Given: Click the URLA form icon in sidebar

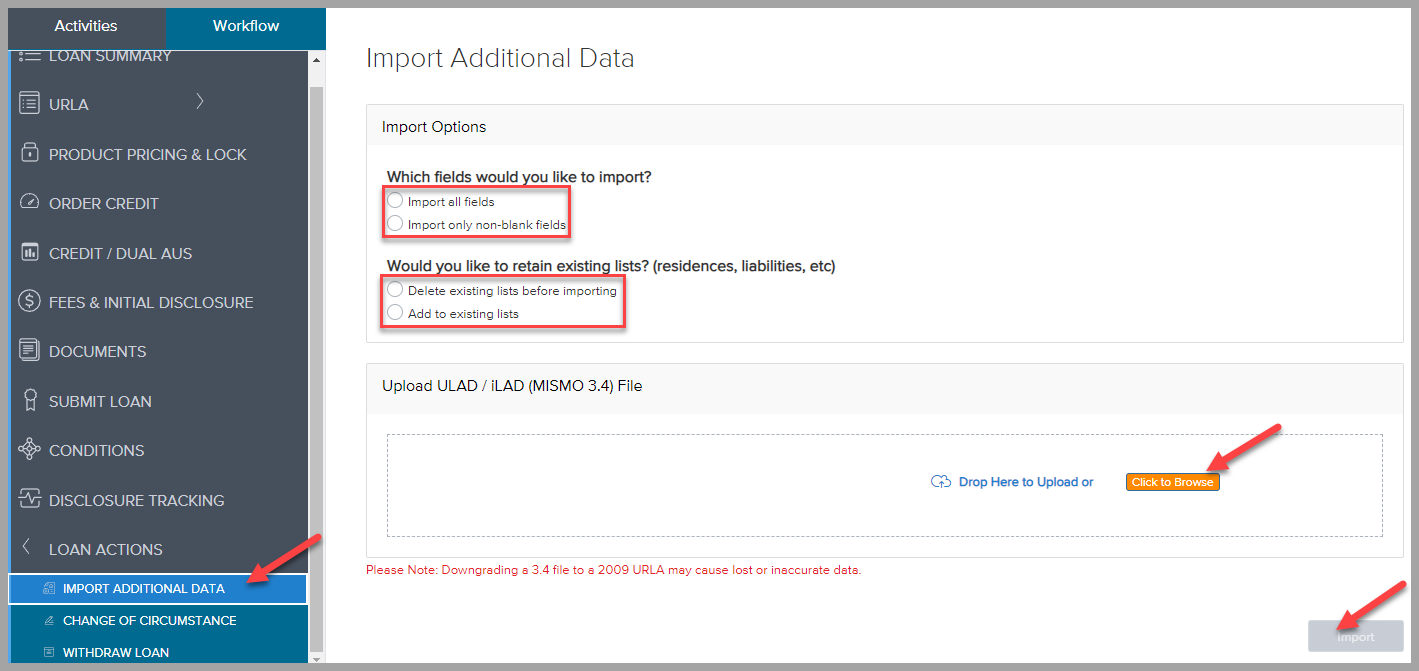Looking at the screenshot, I should [x=29, y=104].
